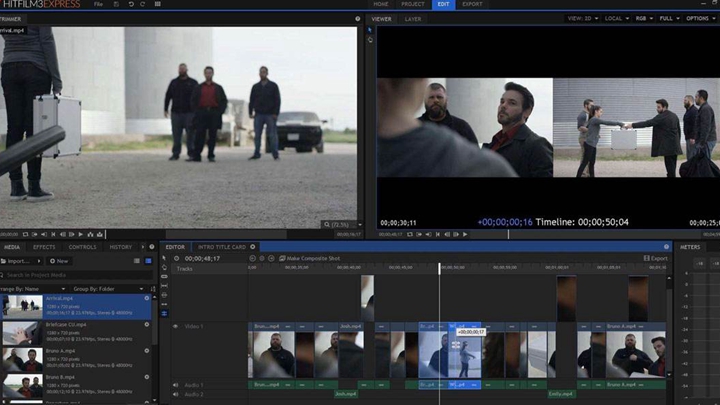The height and width of the screenshot is (405, 720).
Task: Set in point in Viewer controls
Action: point(419,234)
